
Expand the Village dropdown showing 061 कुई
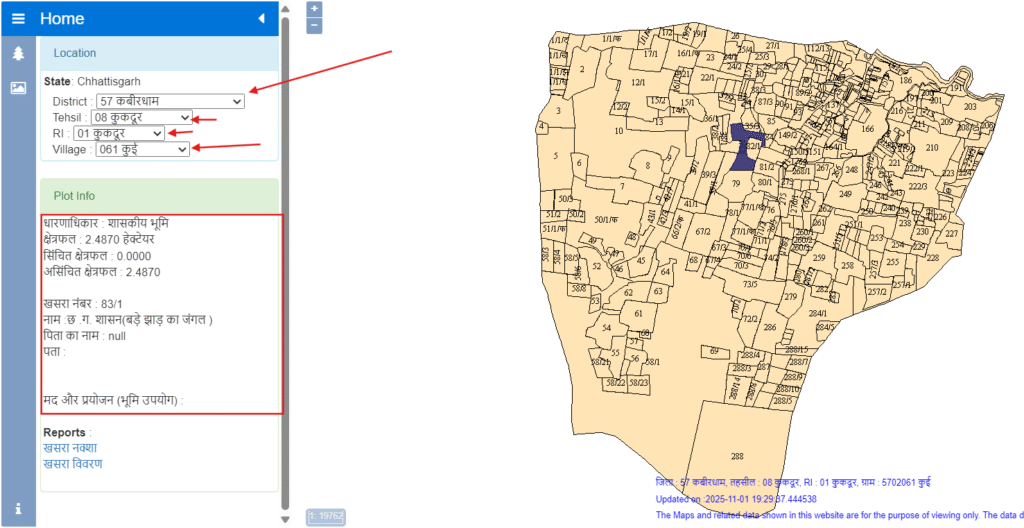pos(142,149)
